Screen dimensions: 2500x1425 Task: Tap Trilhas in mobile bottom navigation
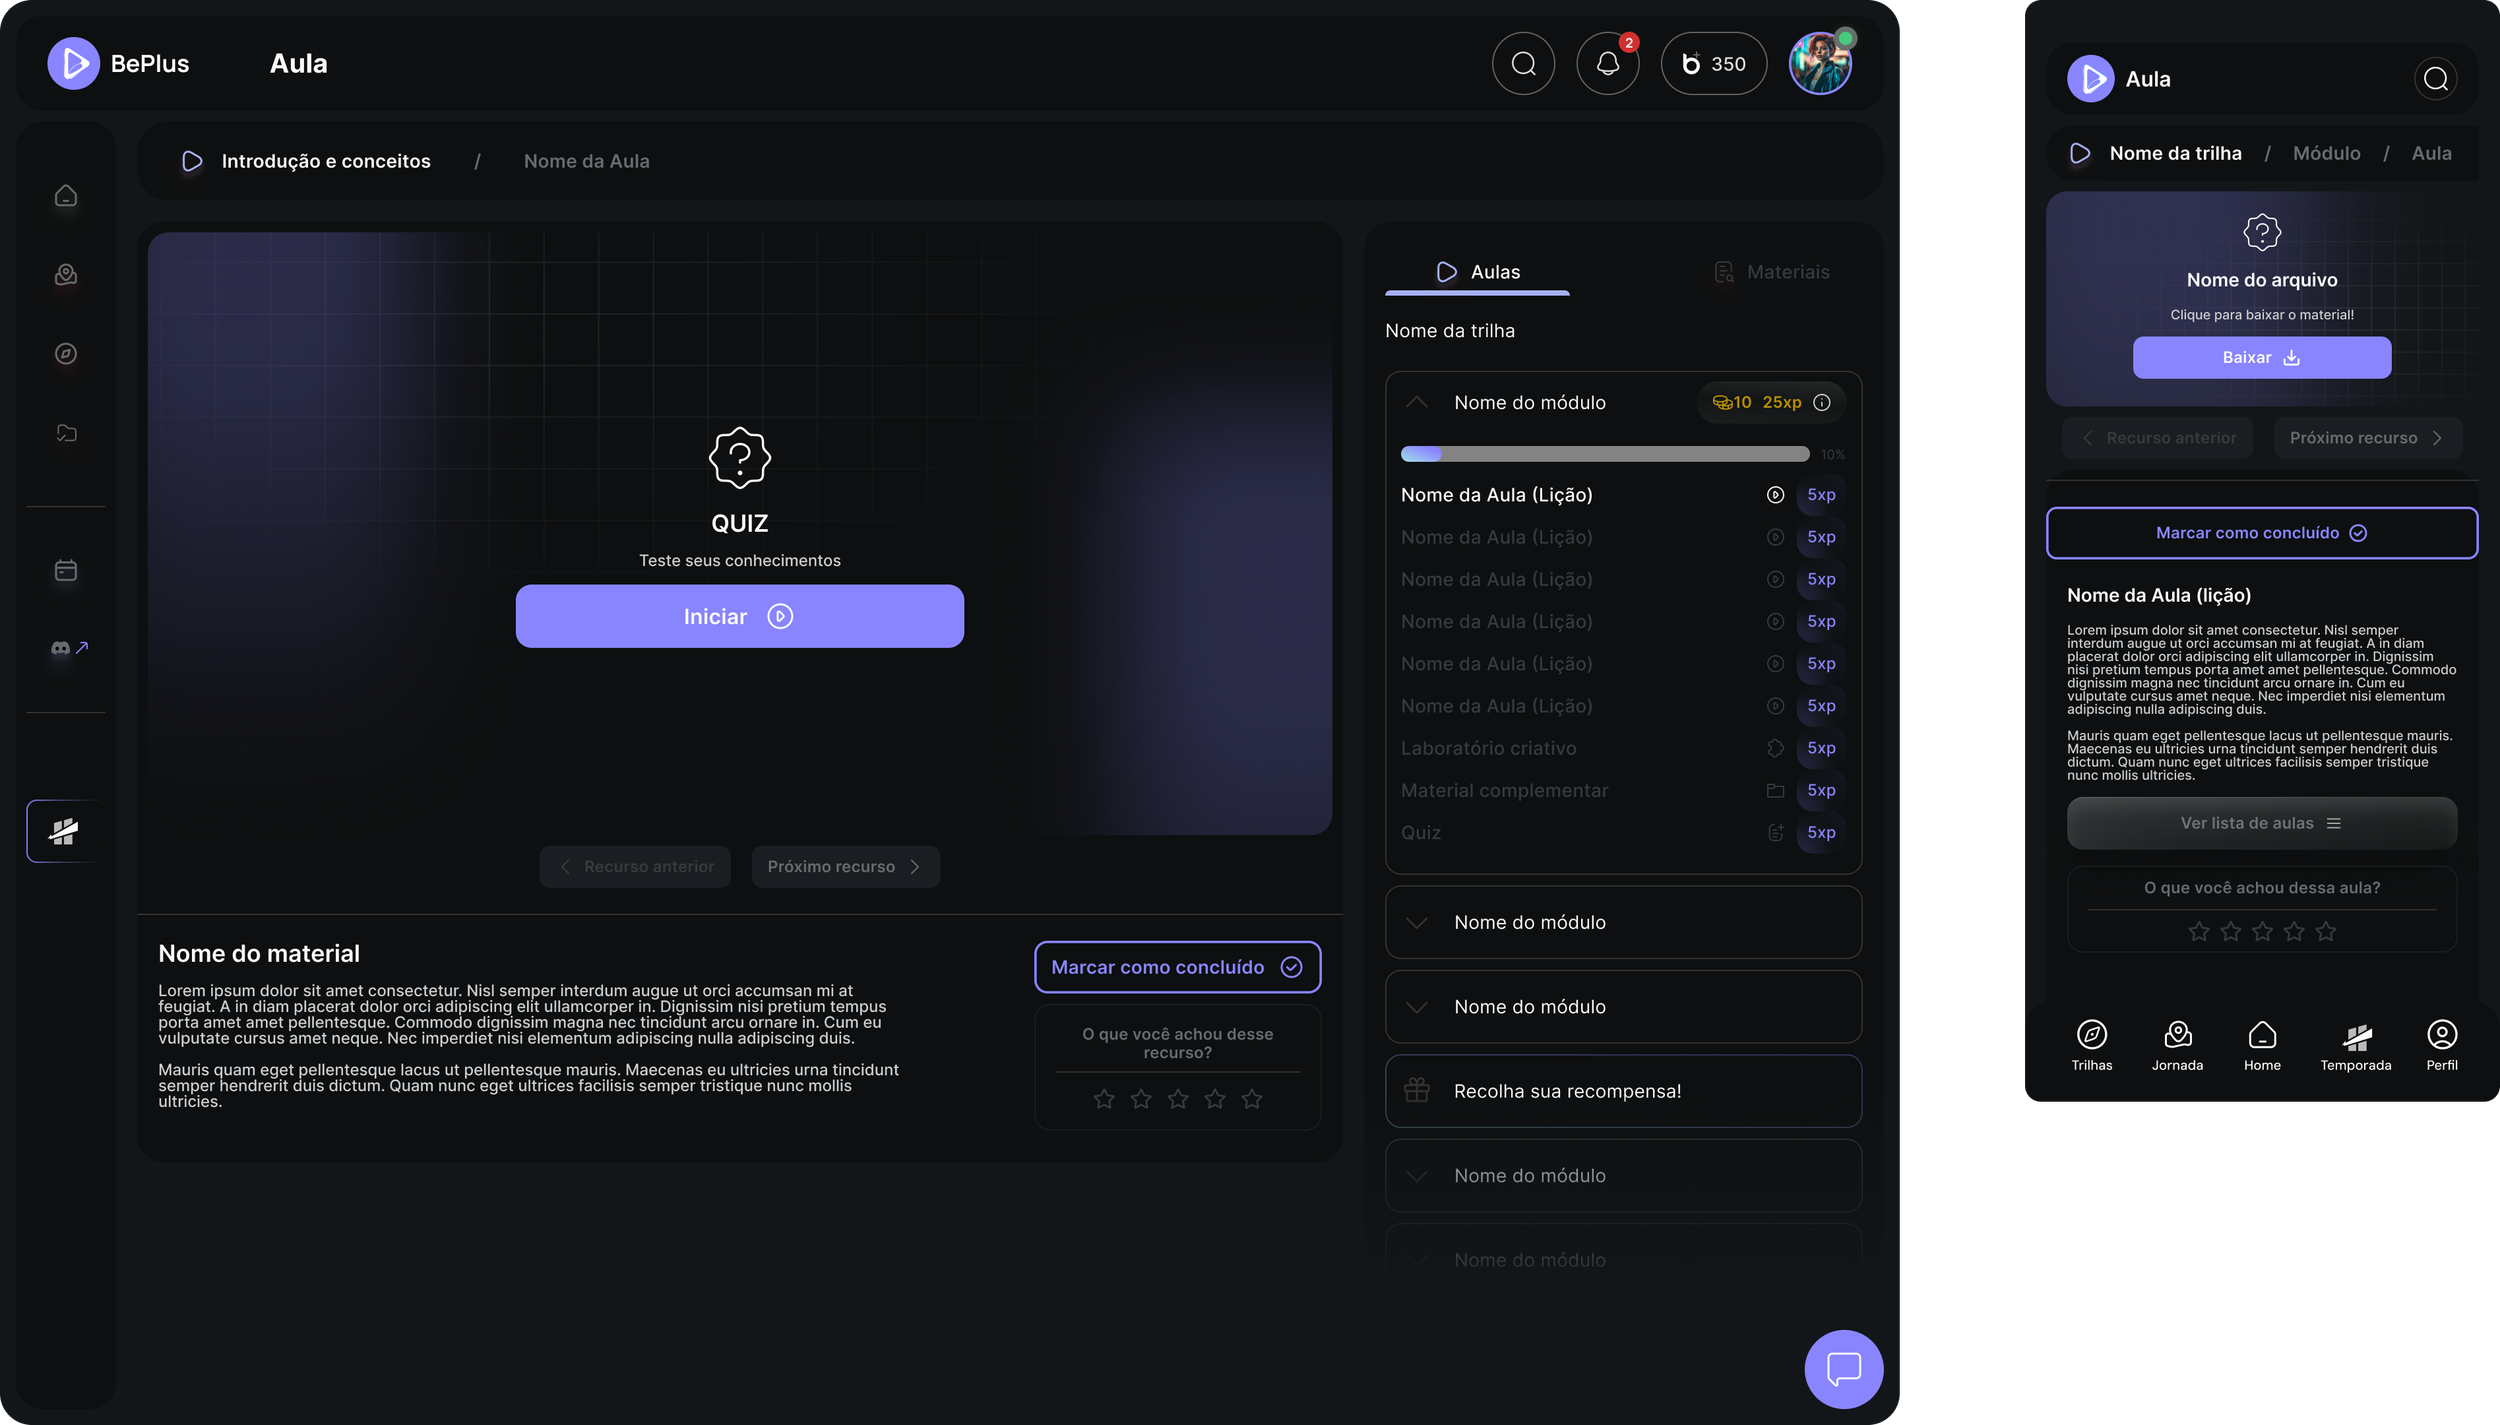[2091, 1045]
